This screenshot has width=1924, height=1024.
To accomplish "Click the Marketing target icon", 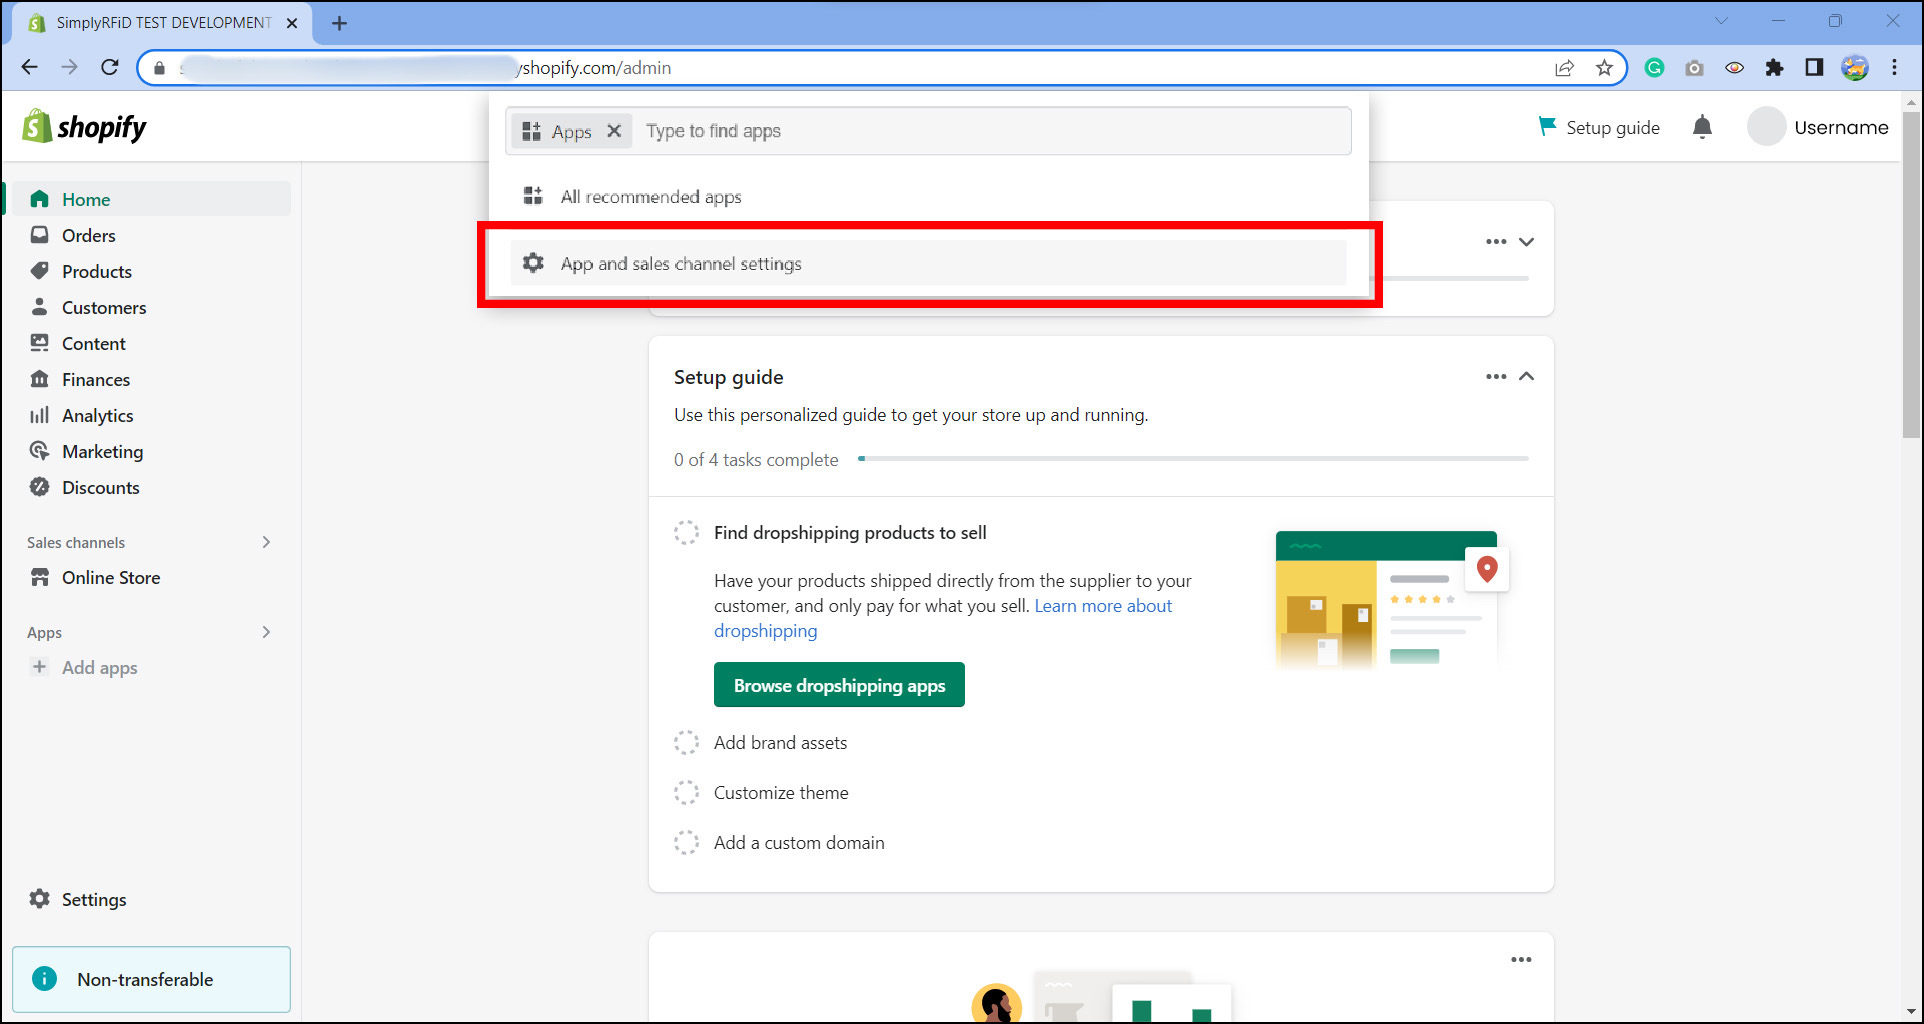I will tap(40, 451).
